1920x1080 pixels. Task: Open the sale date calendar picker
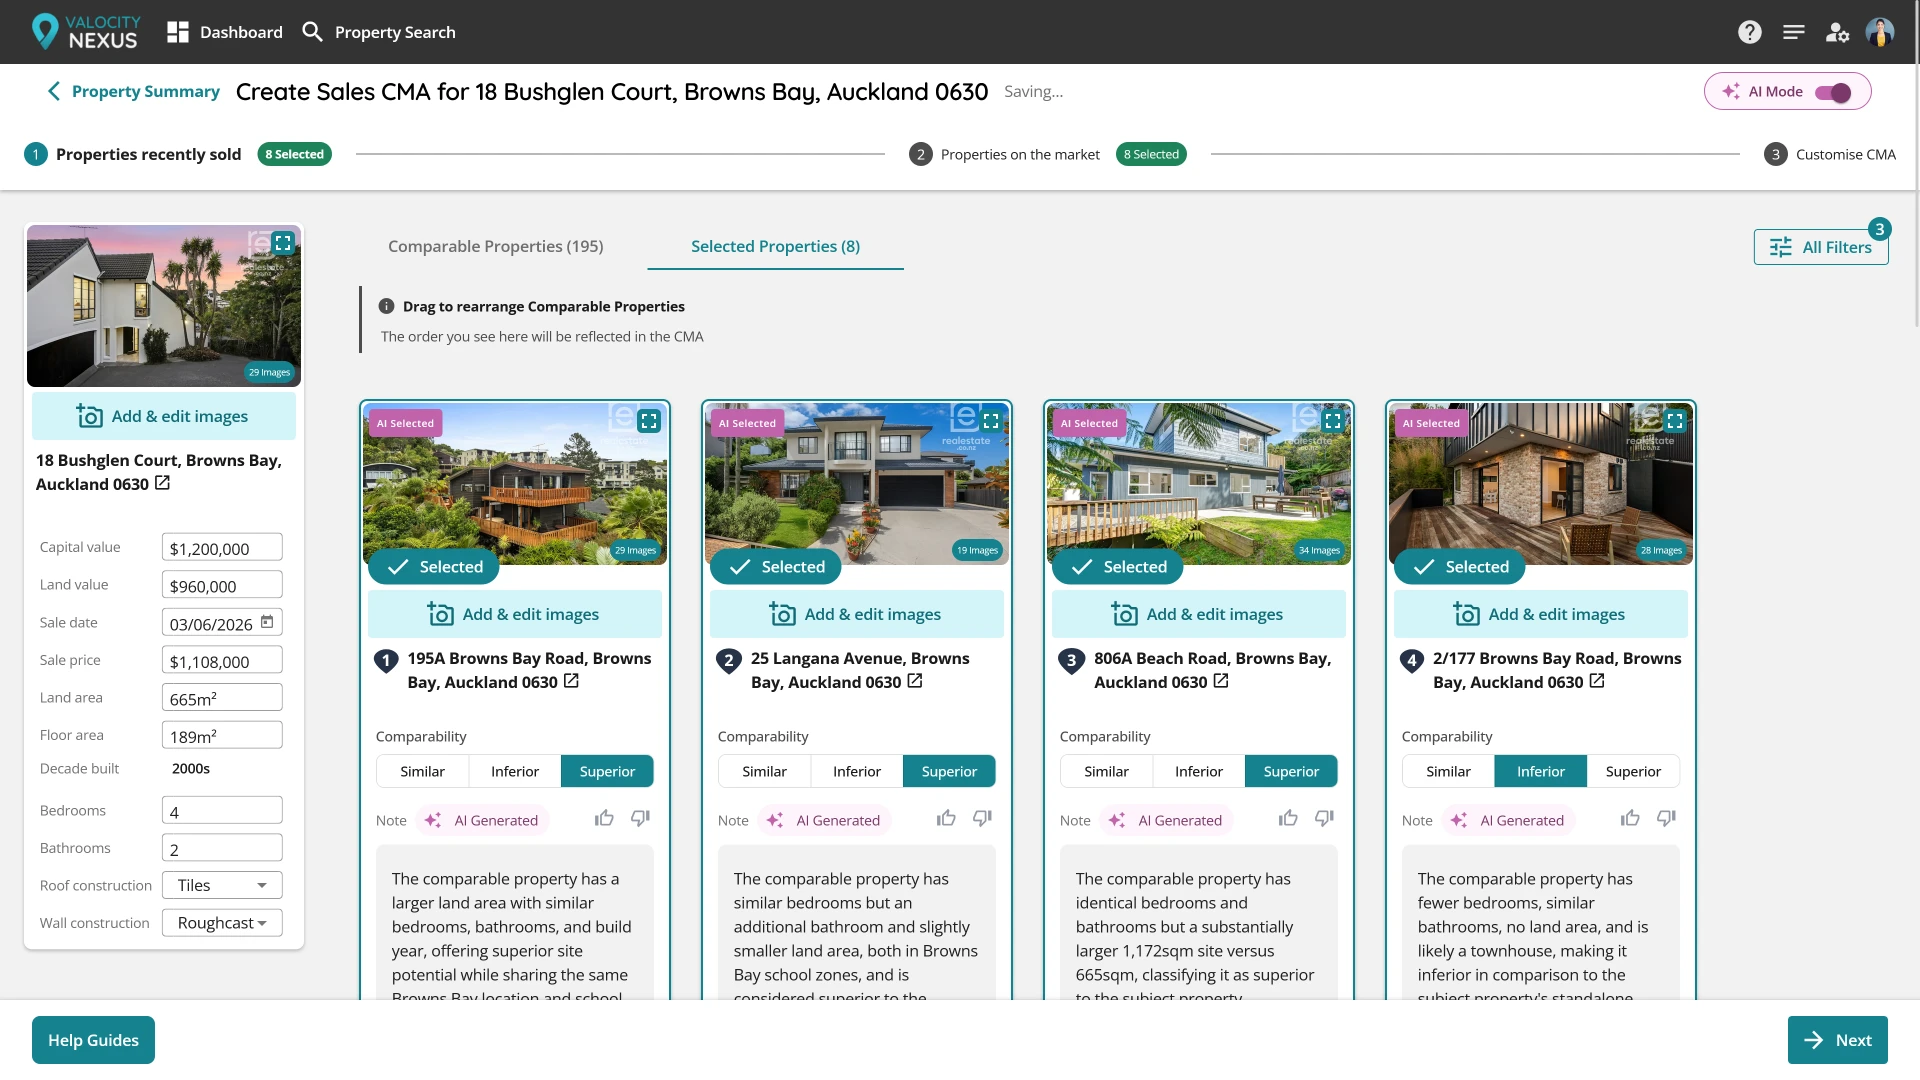coord(267,622)
